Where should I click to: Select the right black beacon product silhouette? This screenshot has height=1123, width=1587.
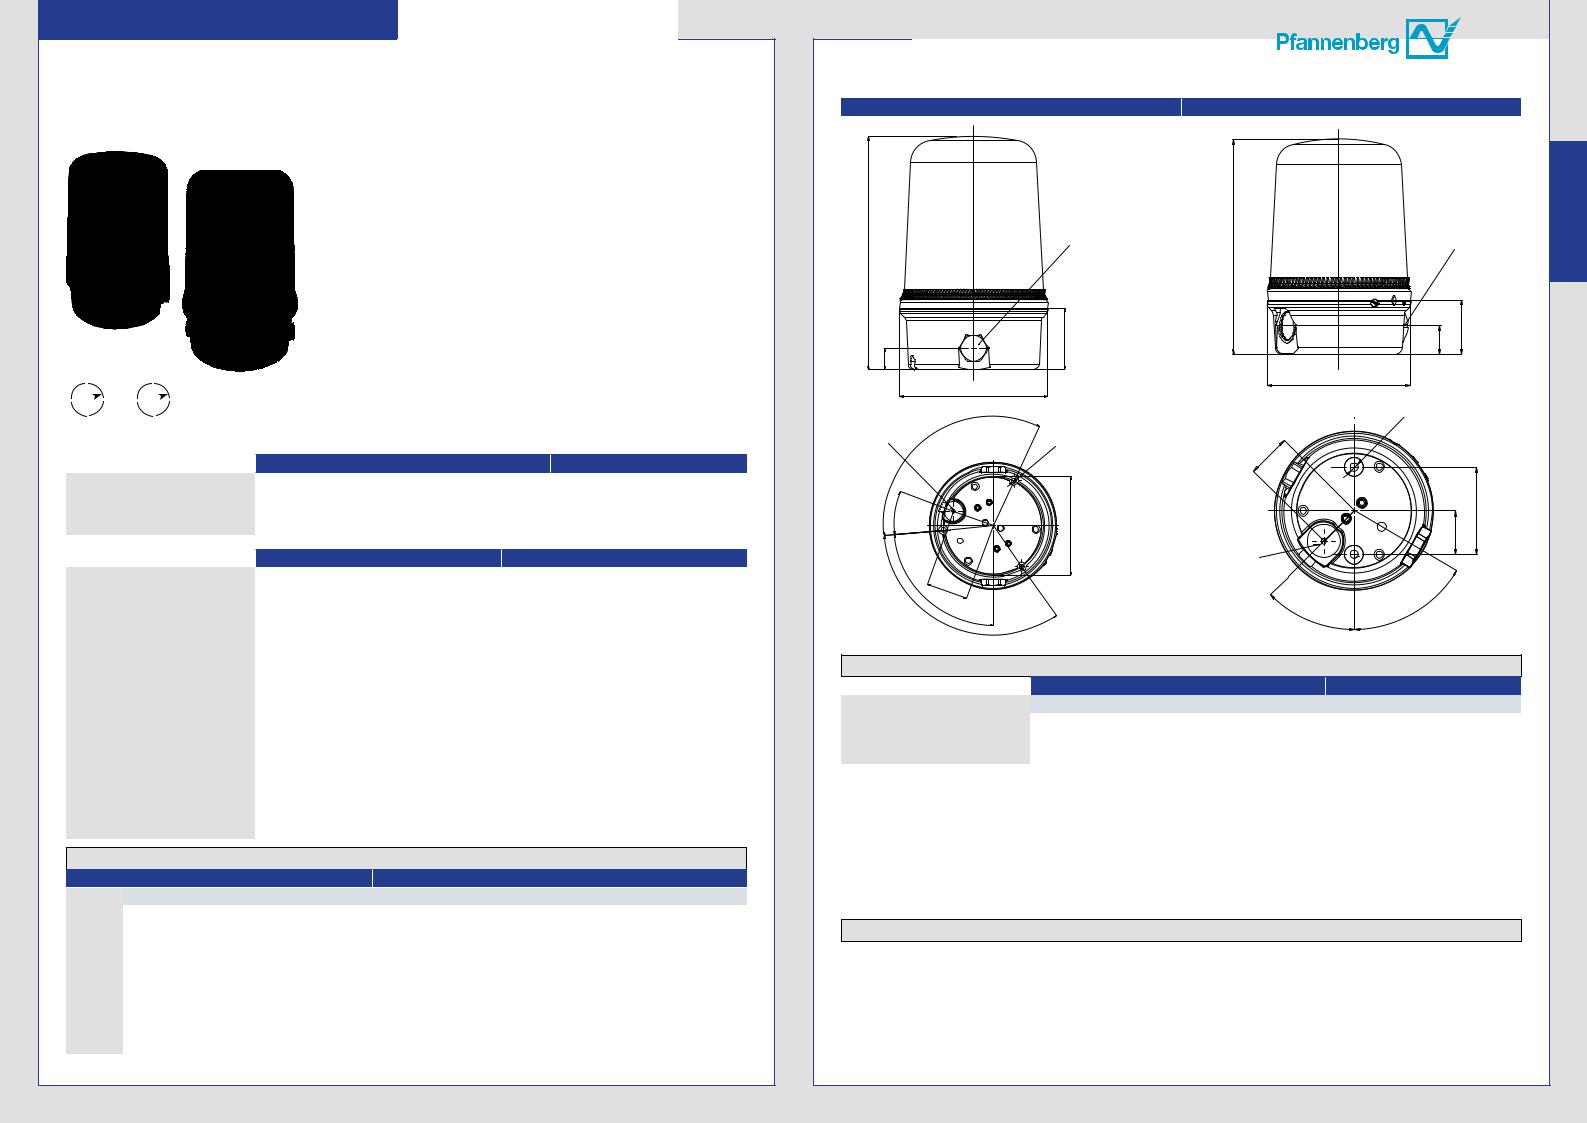click(x=240, y=270)
